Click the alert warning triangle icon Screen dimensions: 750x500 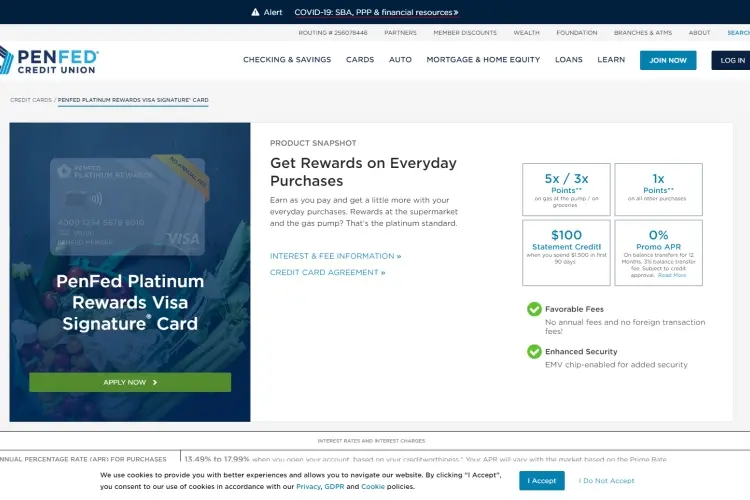tap(255, 12)
